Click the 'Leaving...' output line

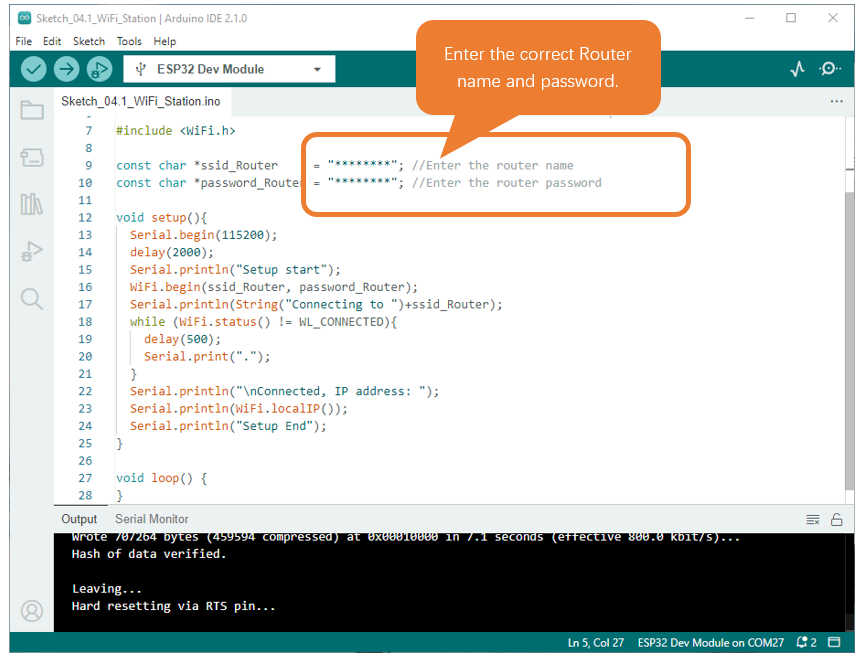pyautogui.click(x=106, y=589)
